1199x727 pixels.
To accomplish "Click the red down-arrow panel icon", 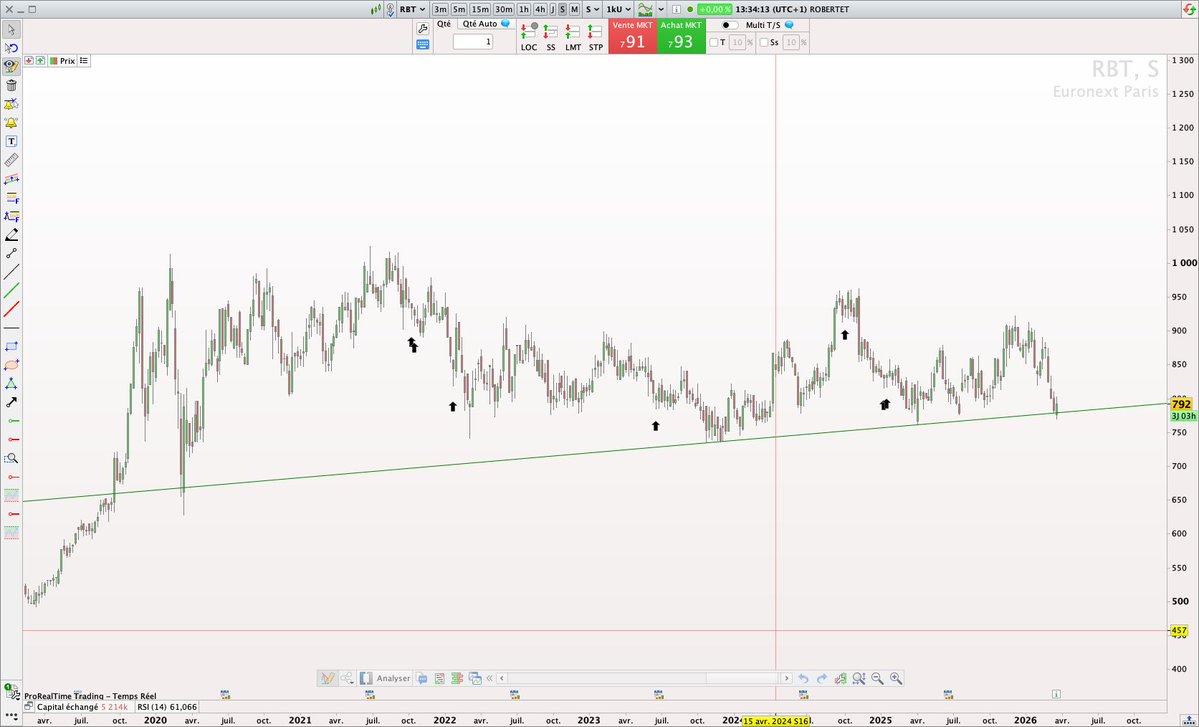I will [29, 60].
